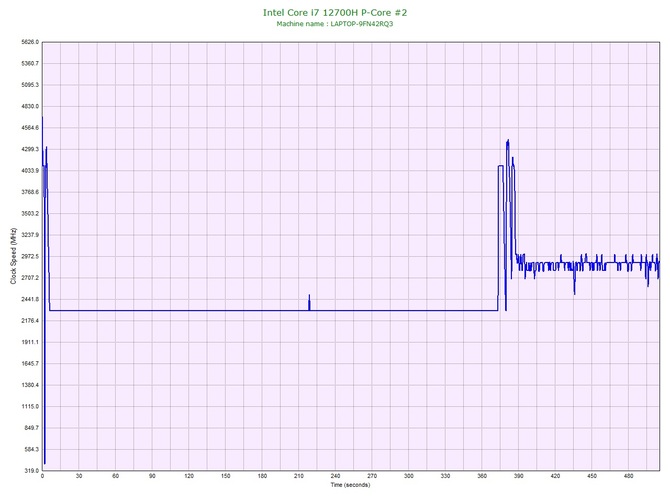Click the Time (seconds) axis label
The height and width of the screenshot is (502, 670).
pyautogui.click(x=350, y=485)
